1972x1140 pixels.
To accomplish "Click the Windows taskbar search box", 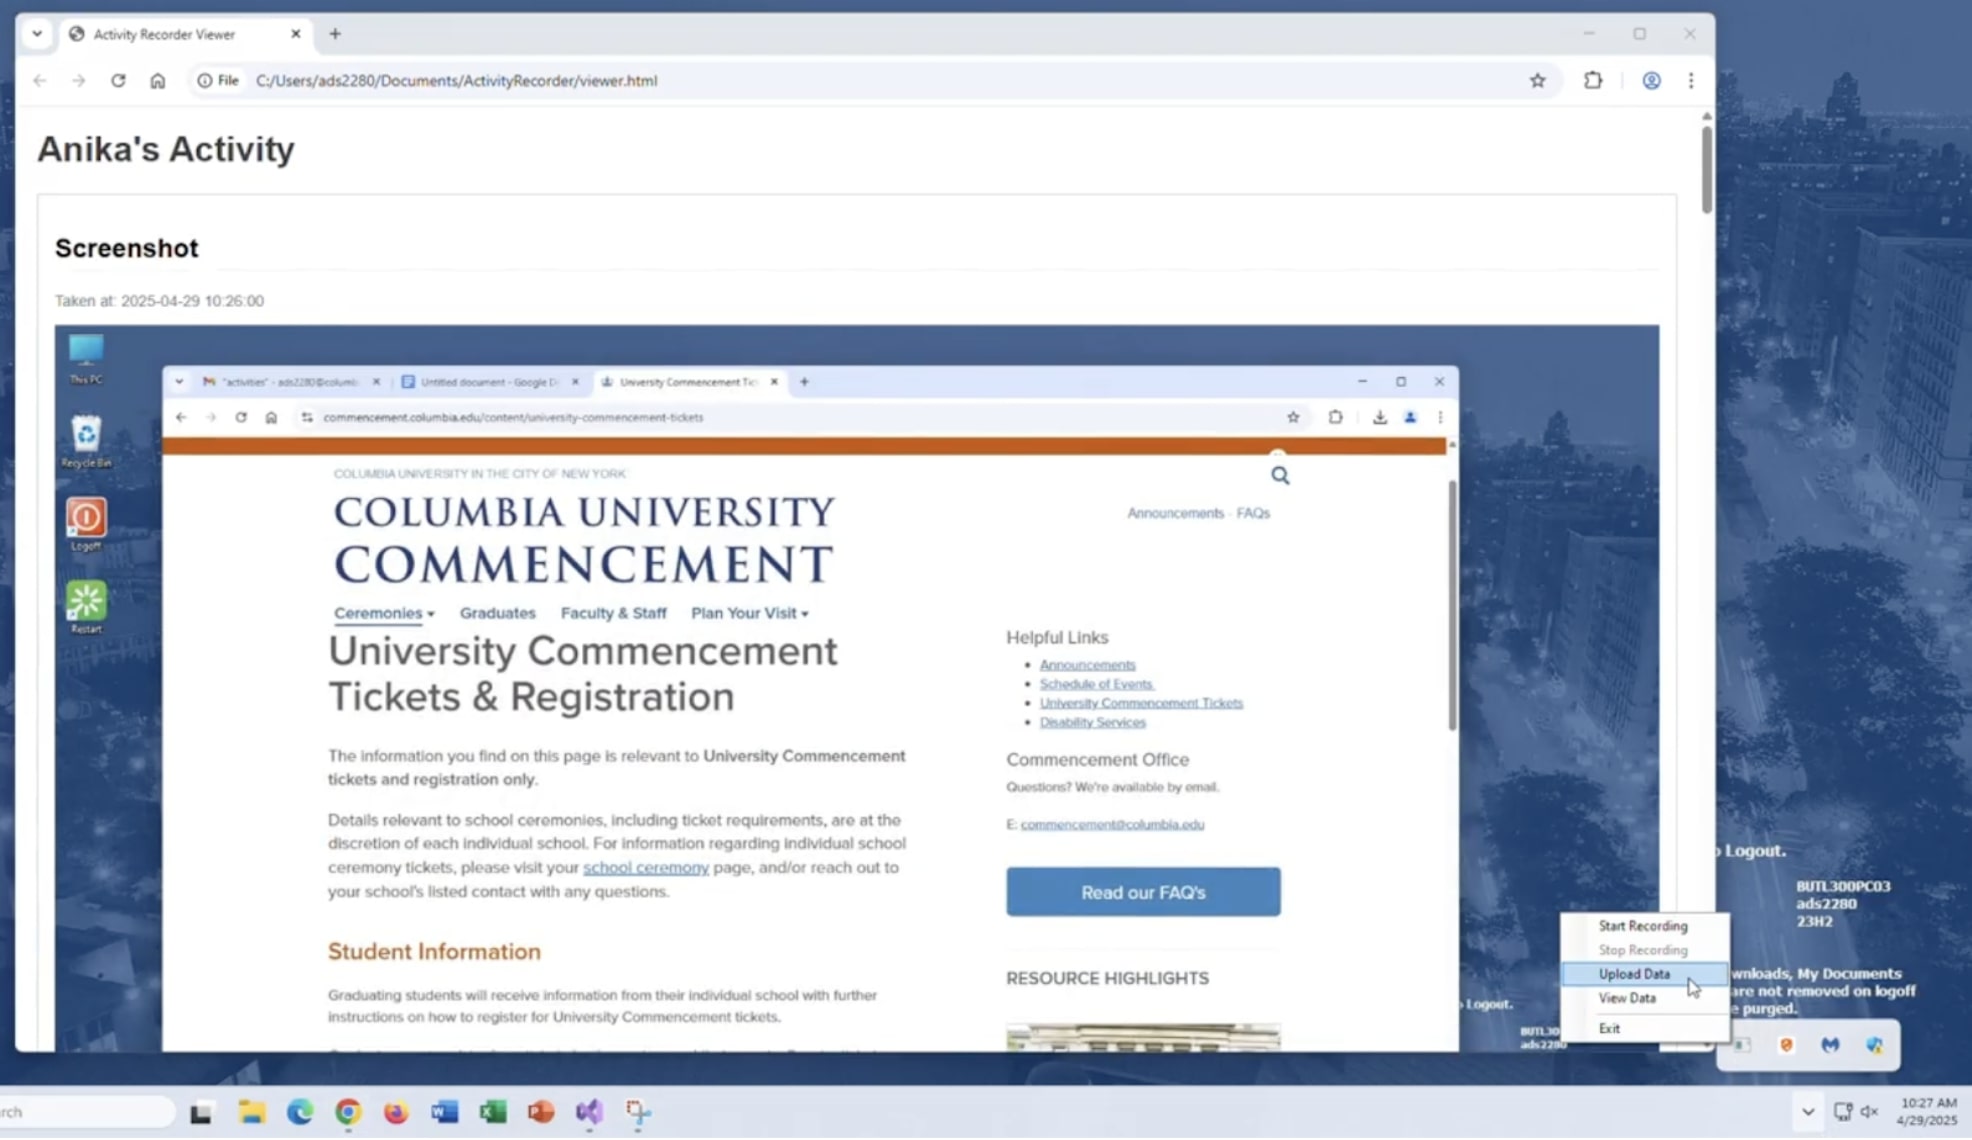I will click(x=88, y=1112).
